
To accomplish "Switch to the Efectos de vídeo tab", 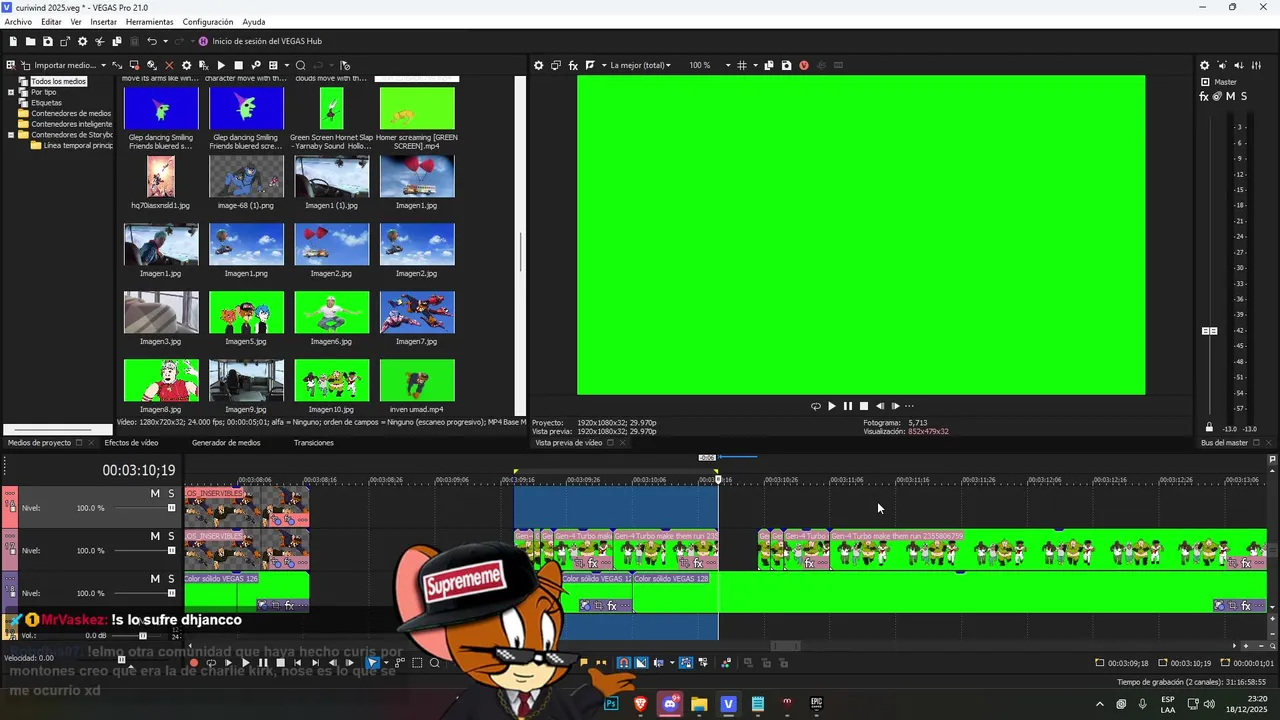I will pyautogui.click(x=131, y=442).
